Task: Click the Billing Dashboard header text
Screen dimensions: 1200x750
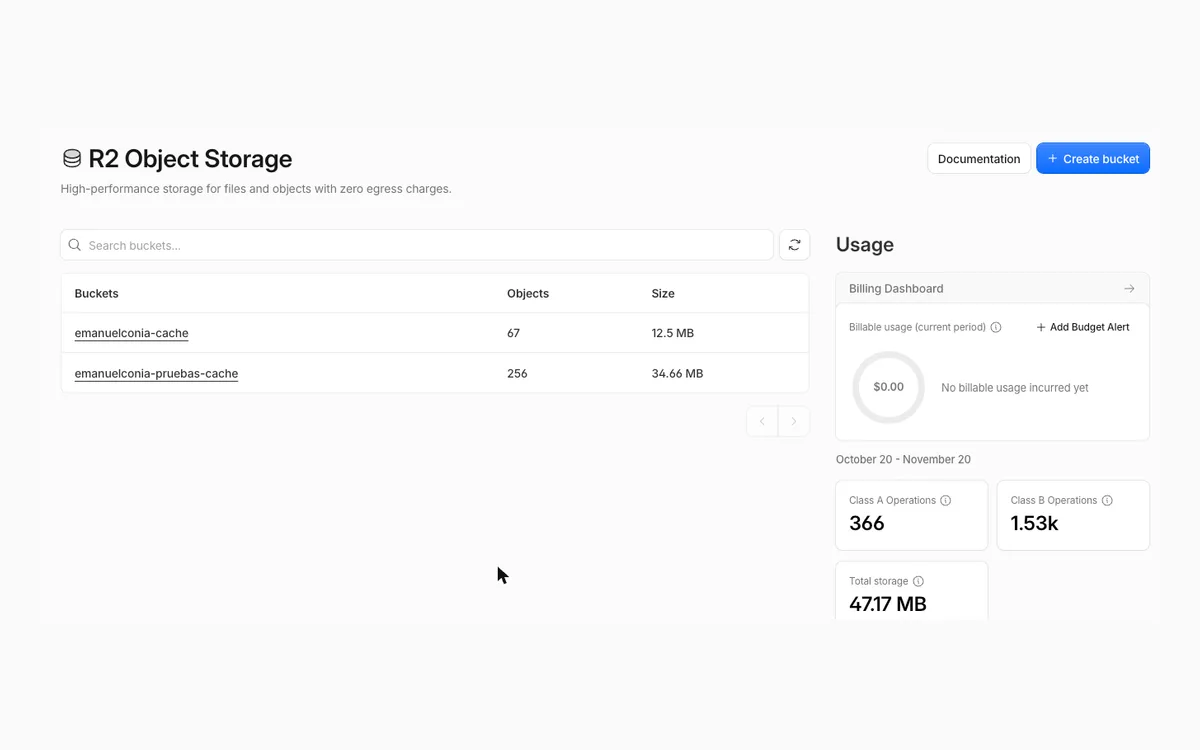Action: (x=896, y=289)
